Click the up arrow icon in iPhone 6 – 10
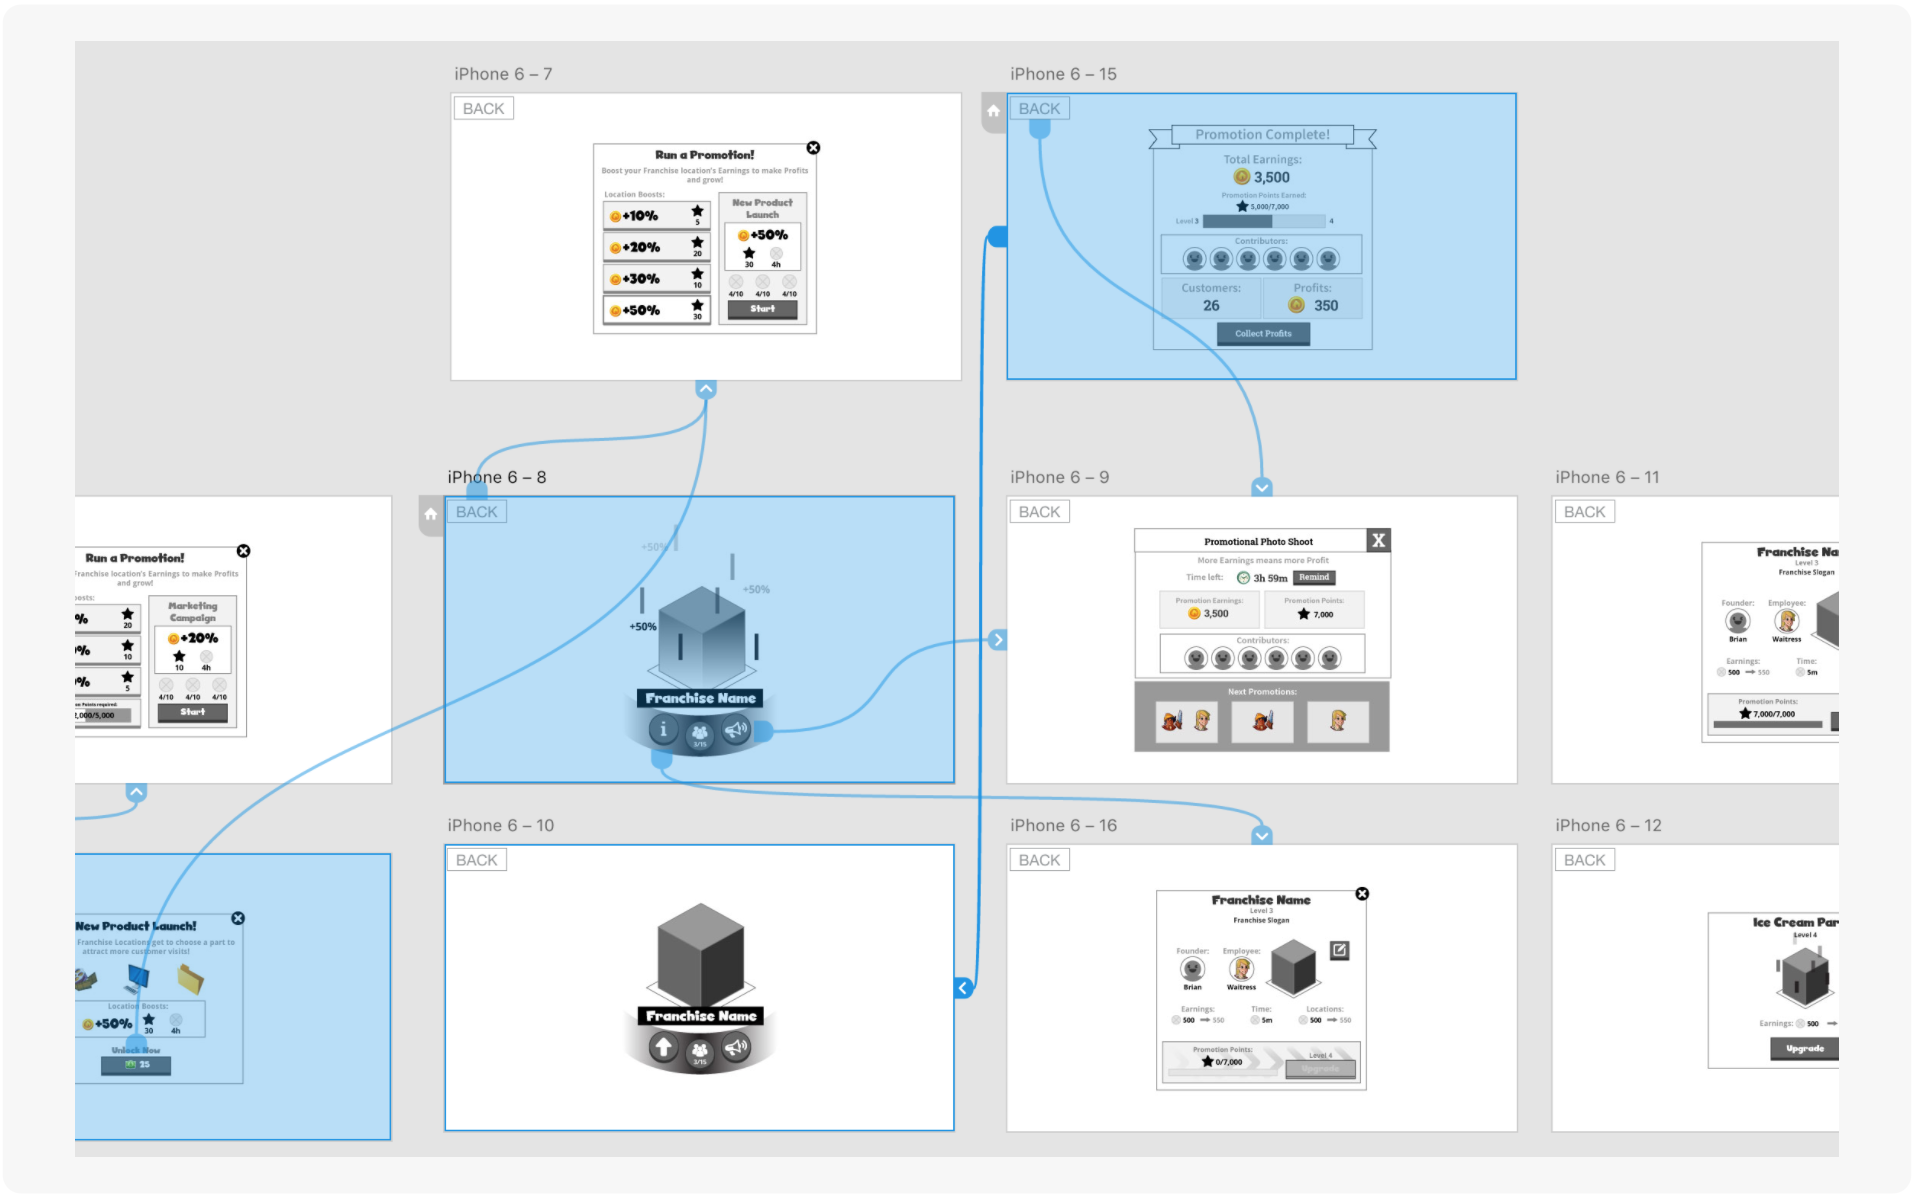1916x1200 pixels. coord(663,1047)
